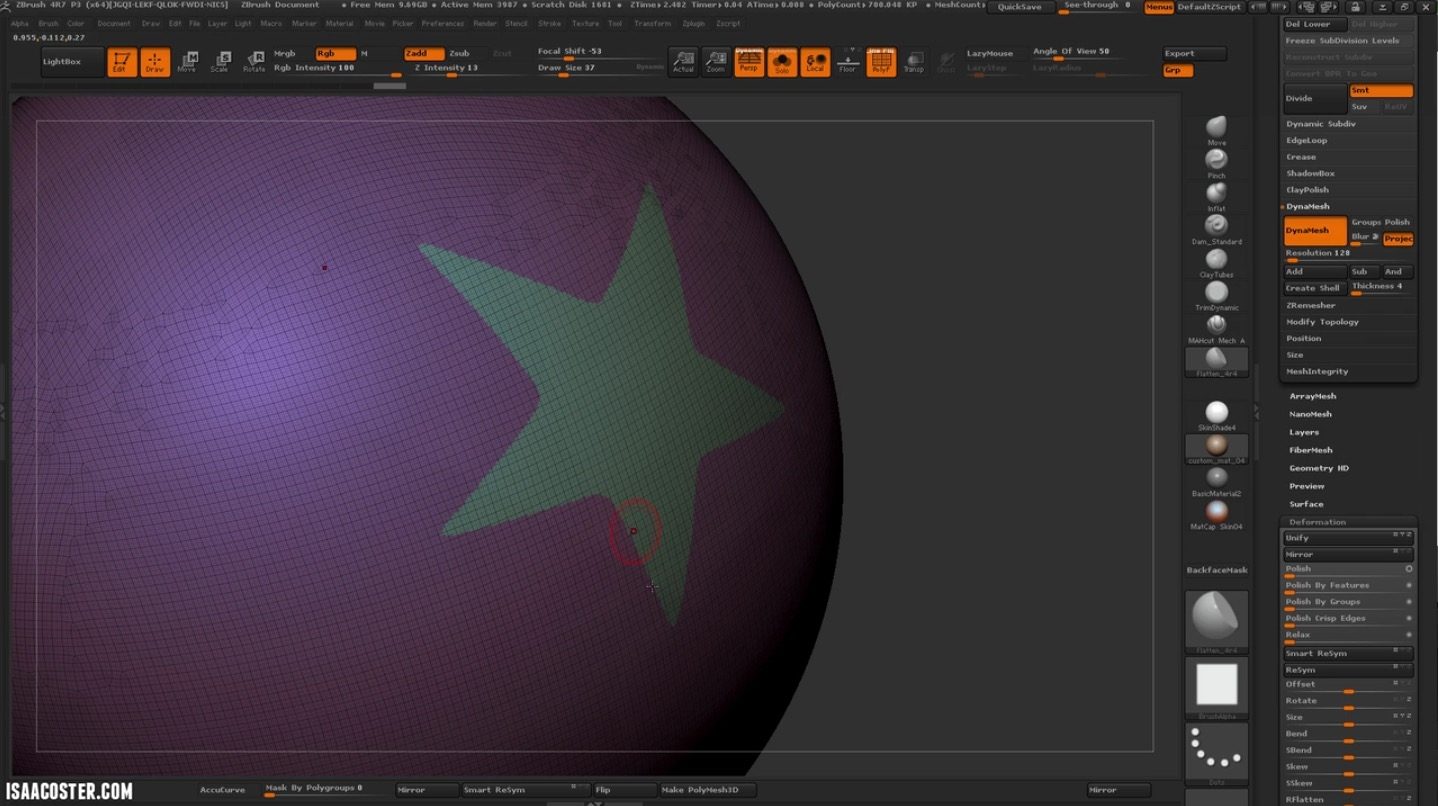1438x806 pixels.
Task: Click the Actual size view icon
Action: point(683,62)
